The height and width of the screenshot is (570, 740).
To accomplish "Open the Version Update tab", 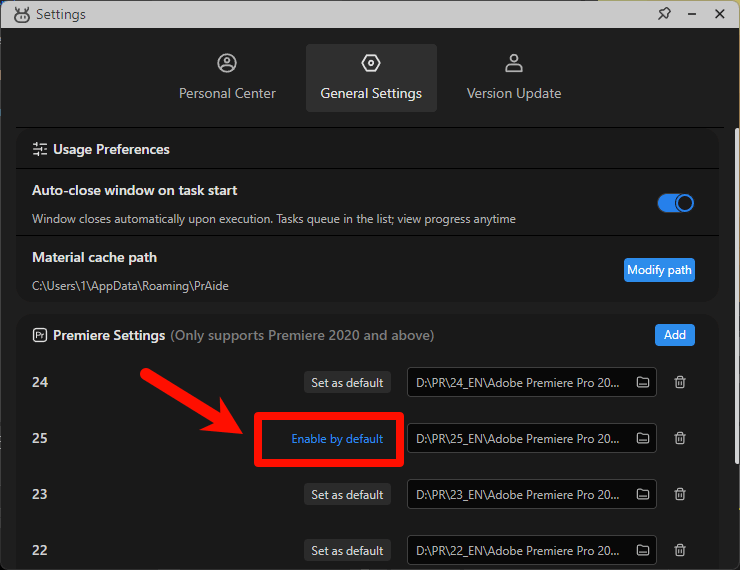I will (x=514, y=77).
